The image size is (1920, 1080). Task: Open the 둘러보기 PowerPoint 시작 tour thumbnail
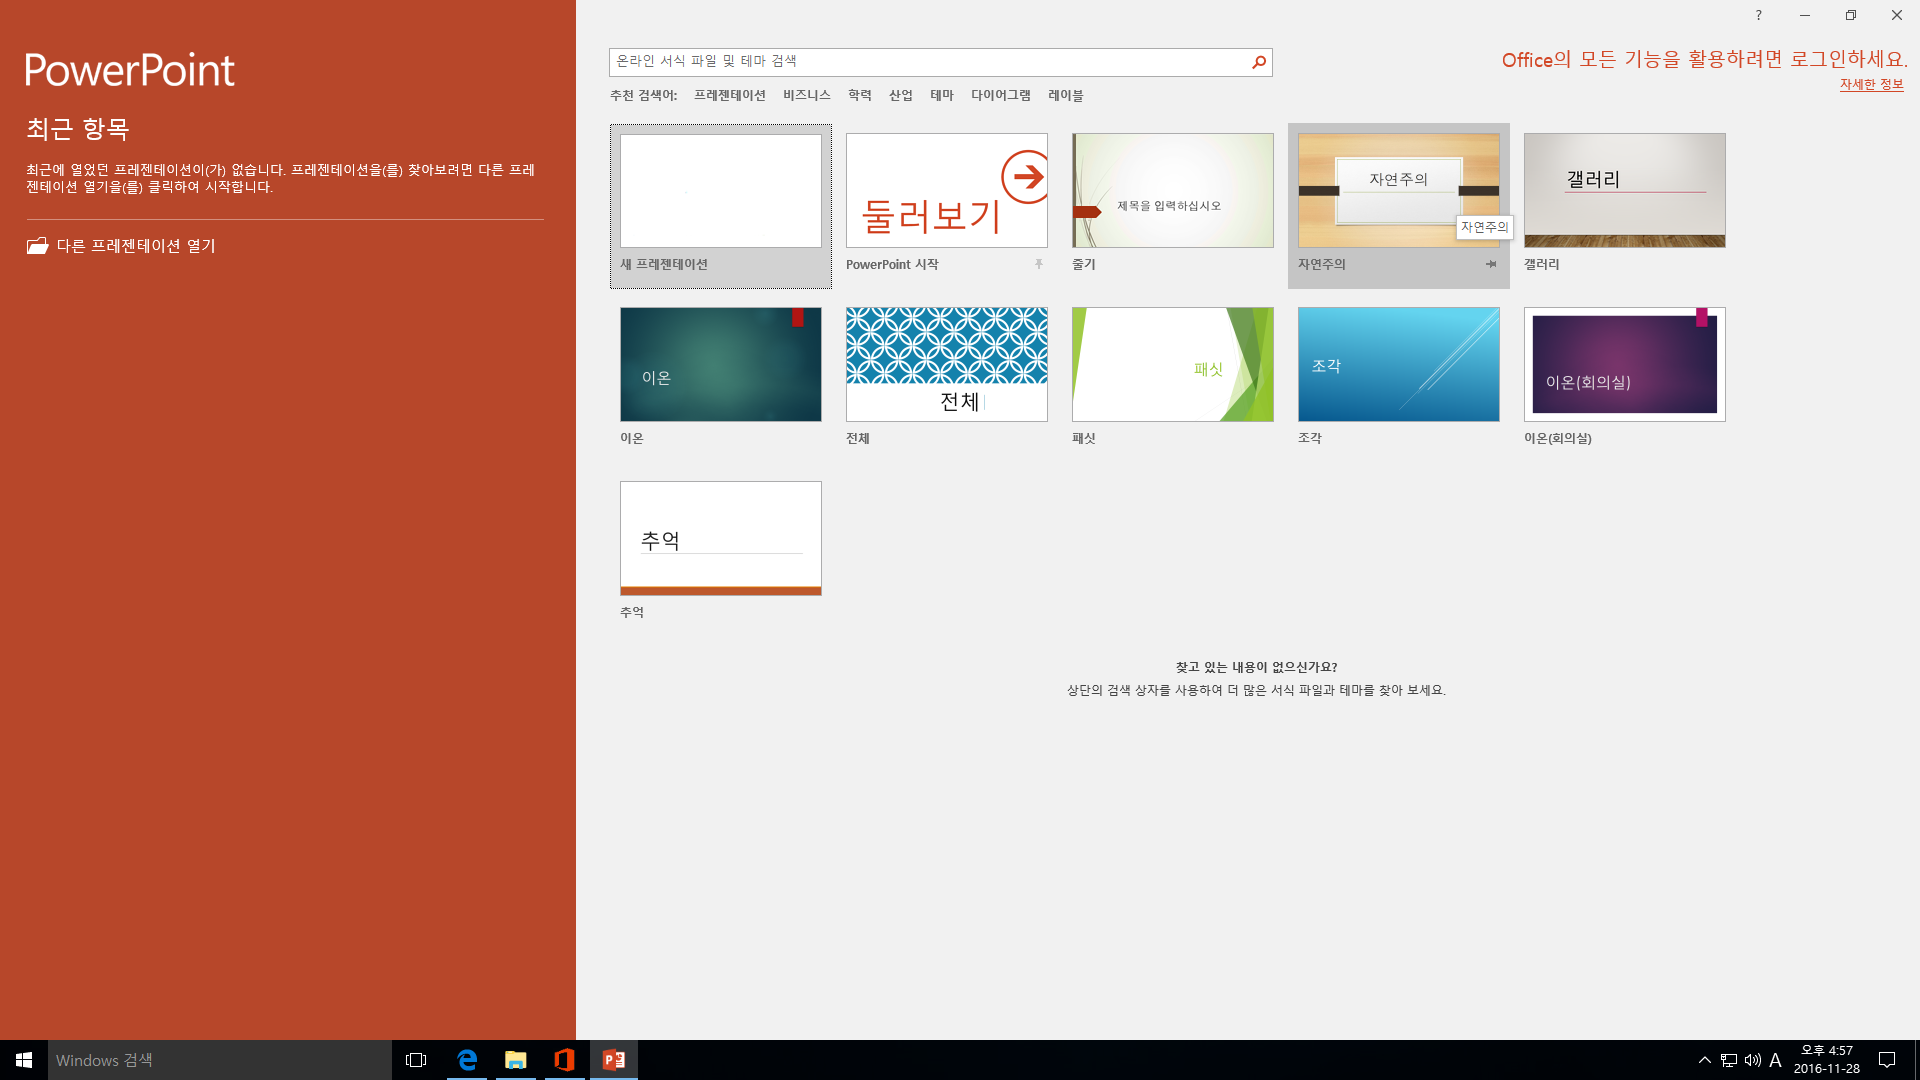tap(947, 191)
